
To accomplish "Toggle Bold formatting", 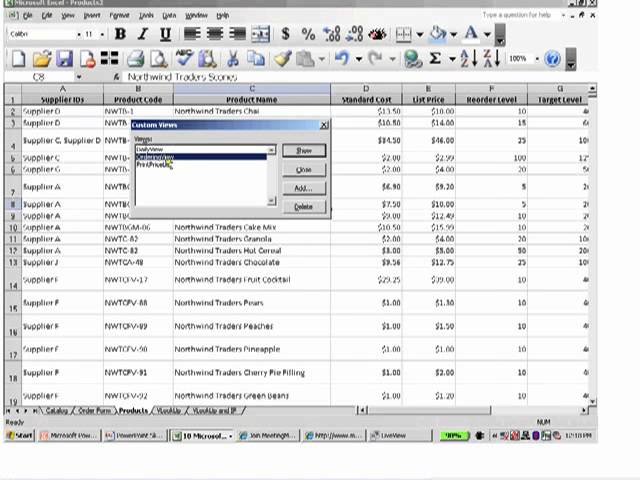I will (120, 34).
